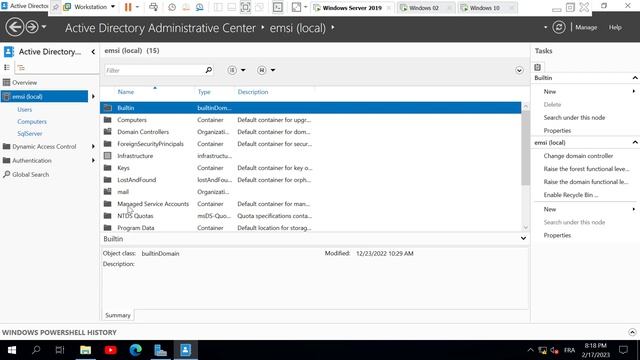Viewport: 640px width, 360px height.
Task: Click Raise the forest functional level
Action: tap(586, 169)
